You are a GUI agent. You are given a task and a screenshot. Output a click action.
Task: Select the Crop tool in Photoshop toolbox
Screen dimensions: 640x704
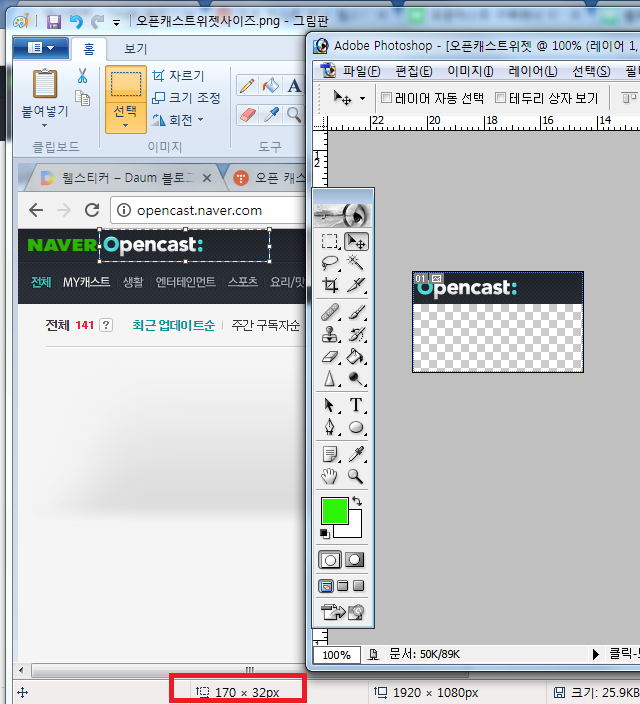coord(330,285)
